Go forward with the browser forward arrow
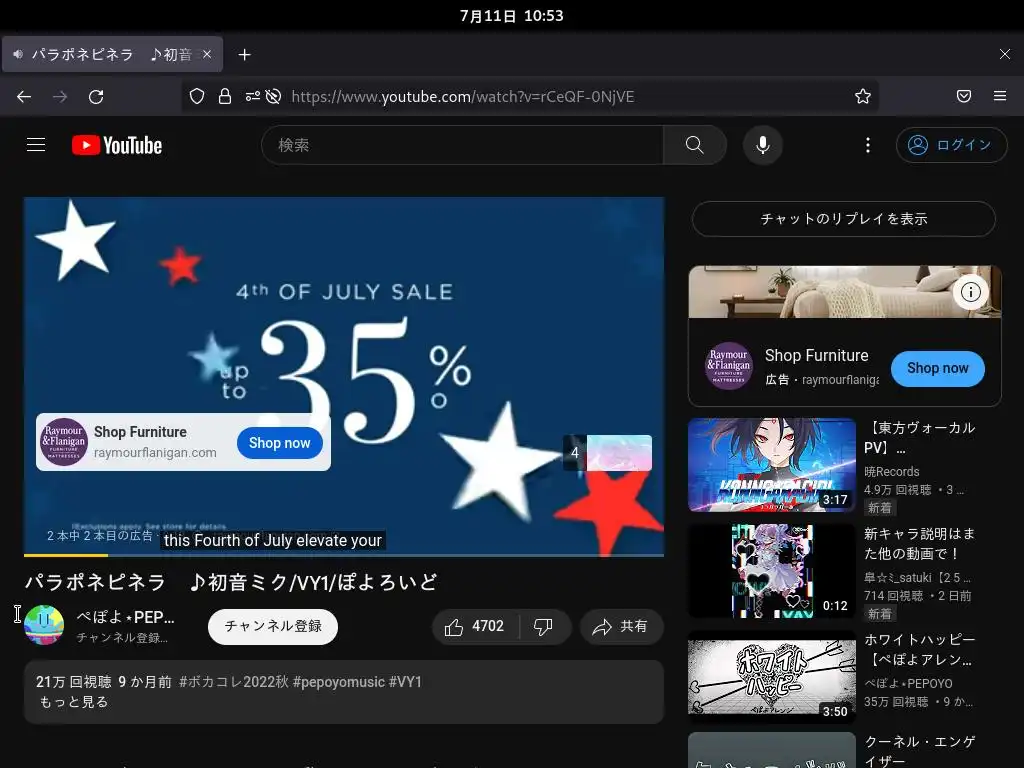Viewport: 1024px width, 768px height. point(60,97)
